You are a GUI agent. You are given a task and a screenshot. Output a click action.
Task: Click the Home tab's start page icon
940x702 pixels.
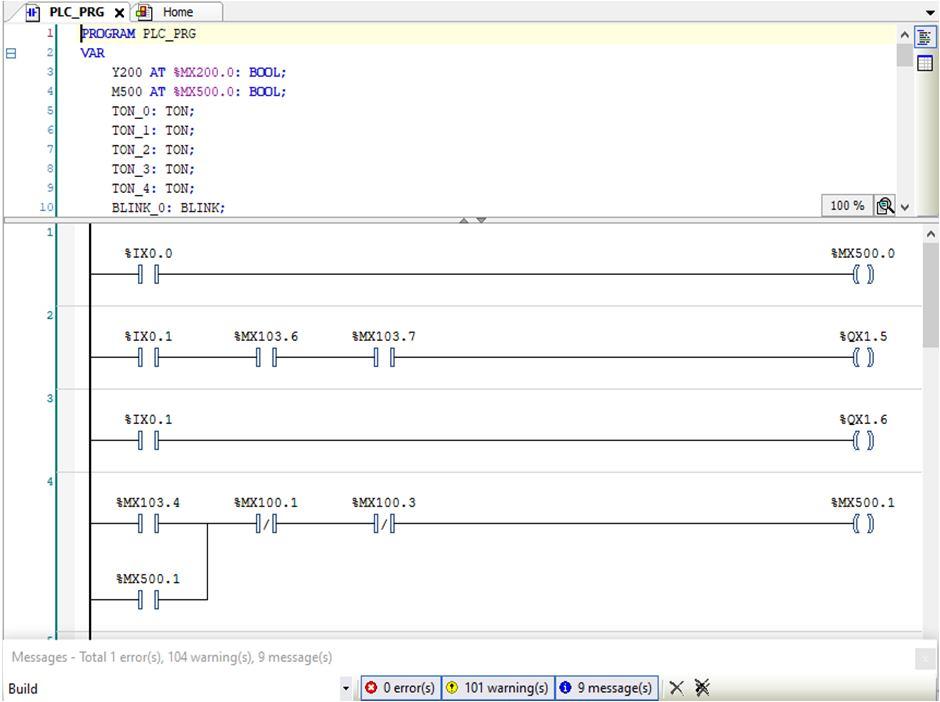coord(144,12)
